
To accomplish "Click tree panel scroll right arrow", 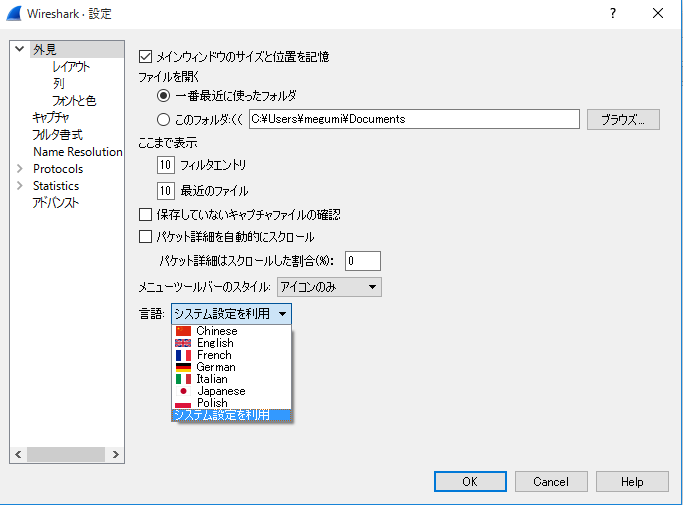I will pos(115,454).
